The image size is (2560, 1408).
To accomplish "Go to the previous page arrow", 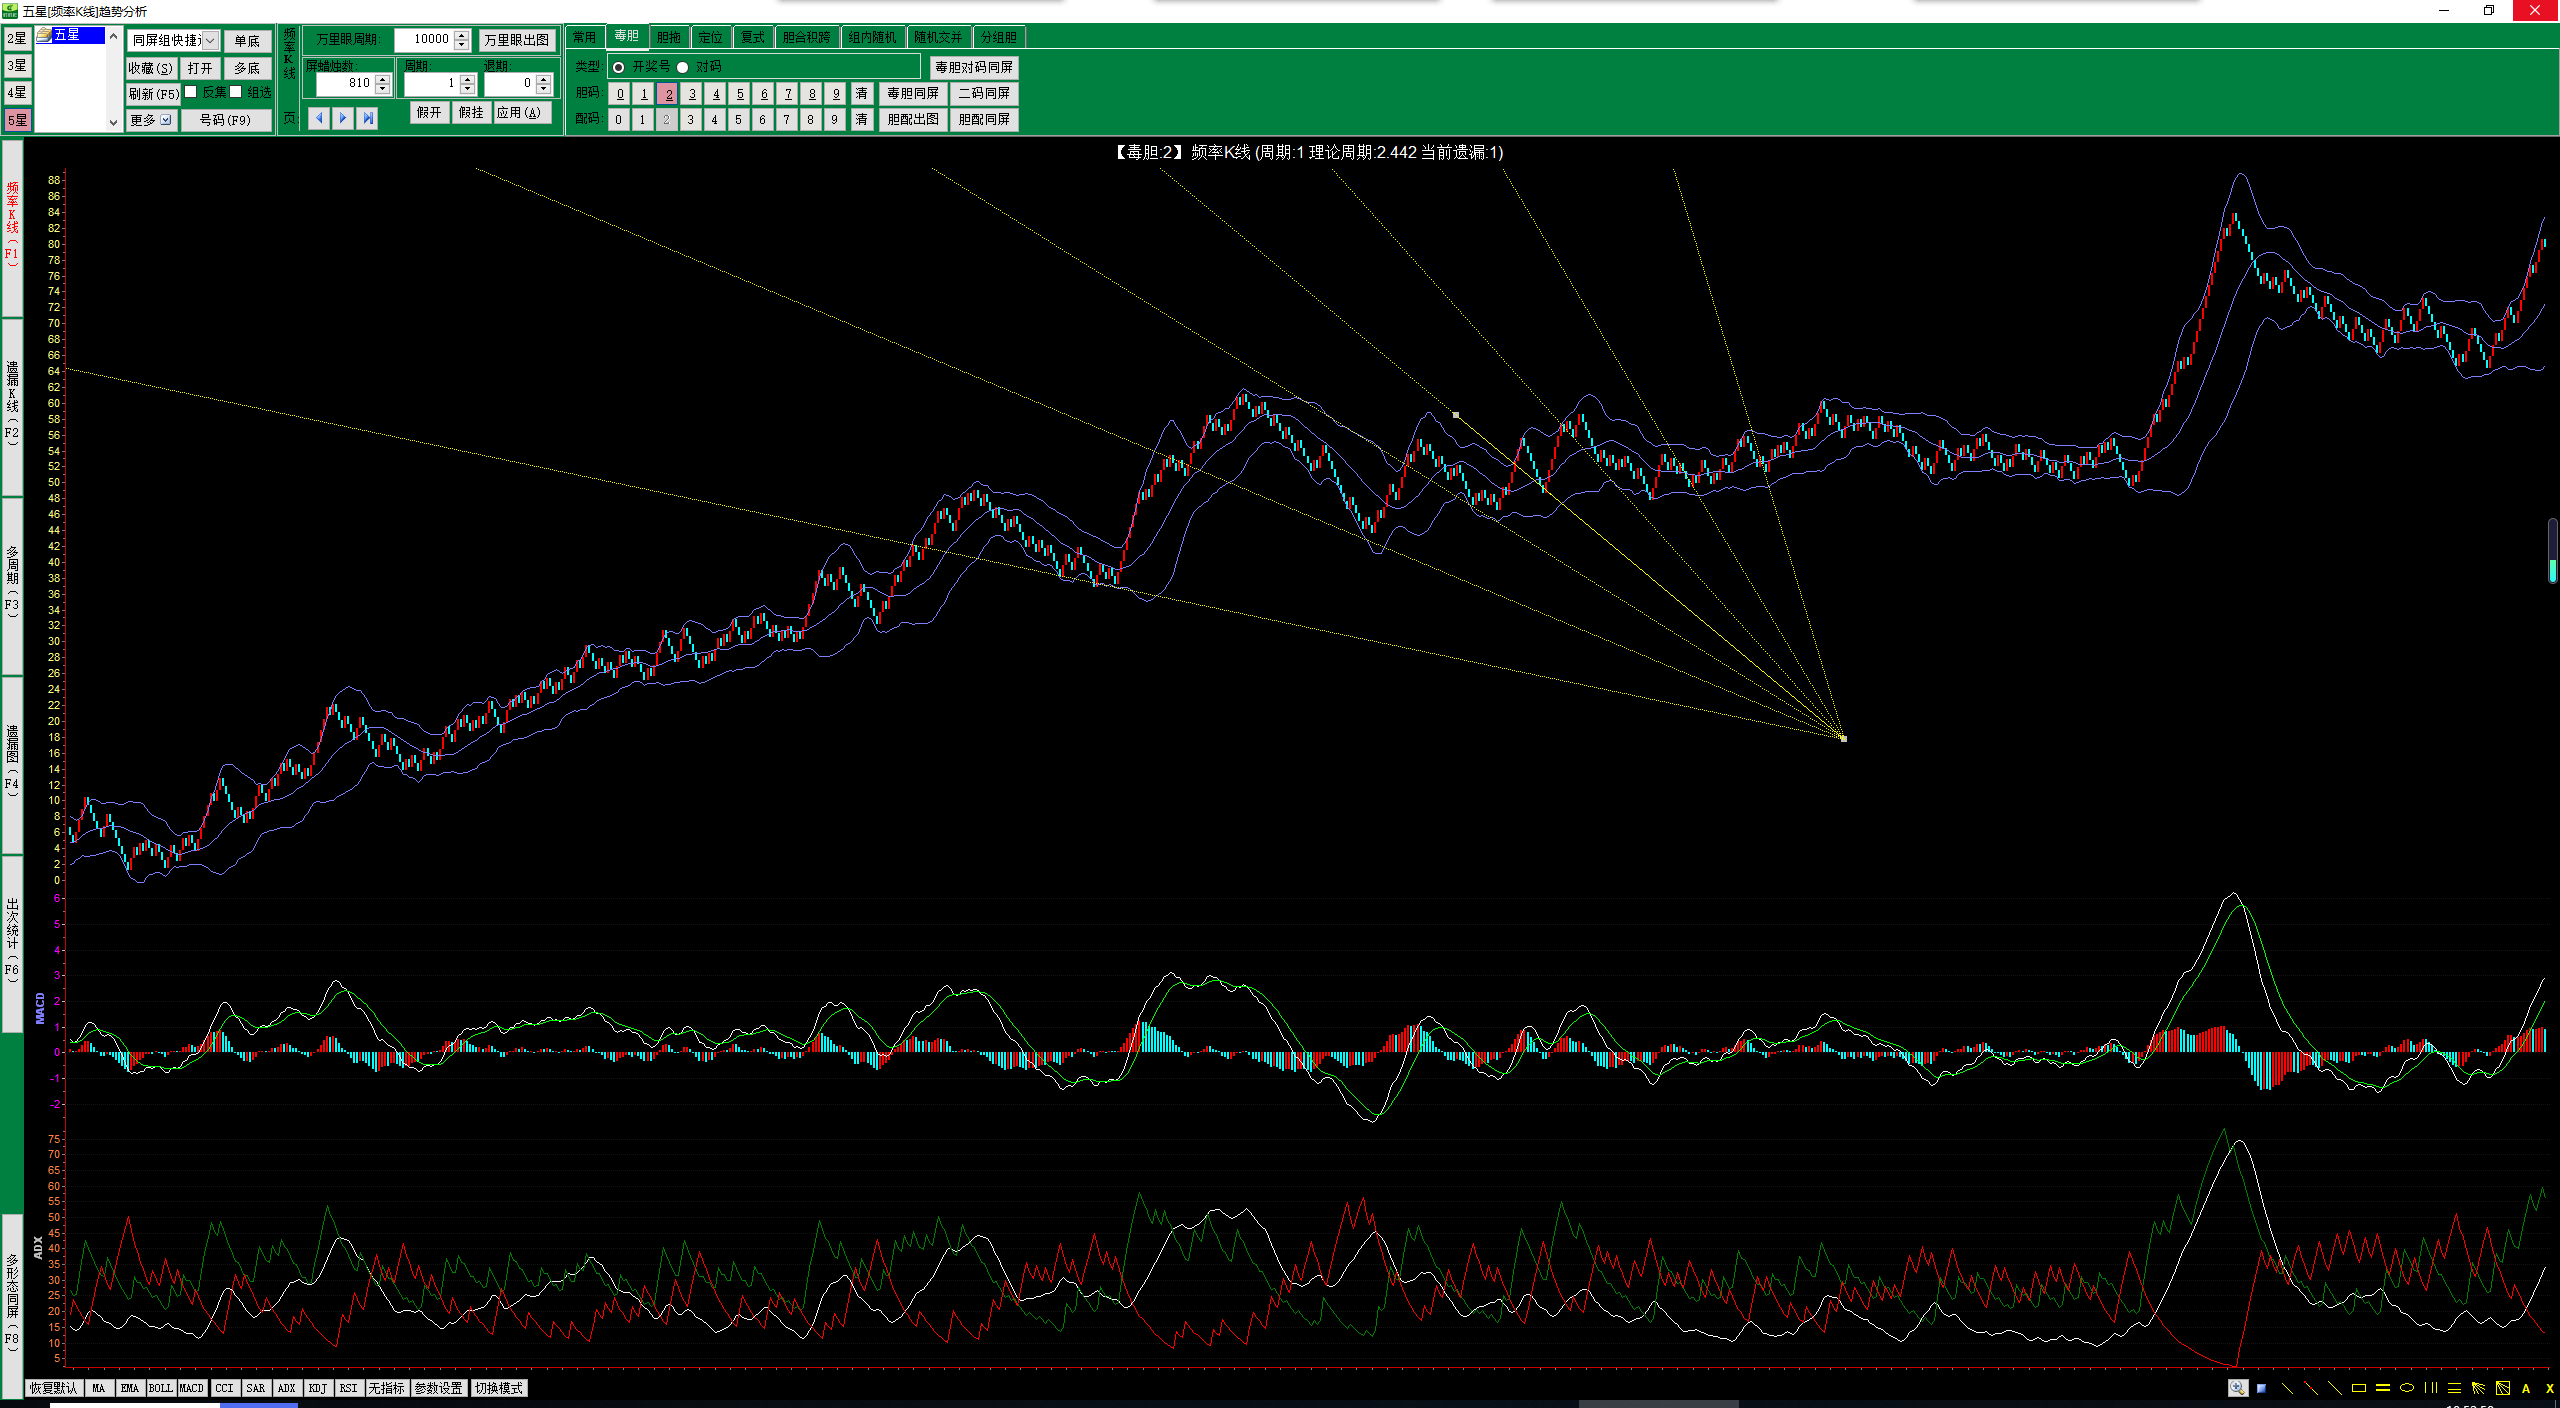I will click(319, 118).
